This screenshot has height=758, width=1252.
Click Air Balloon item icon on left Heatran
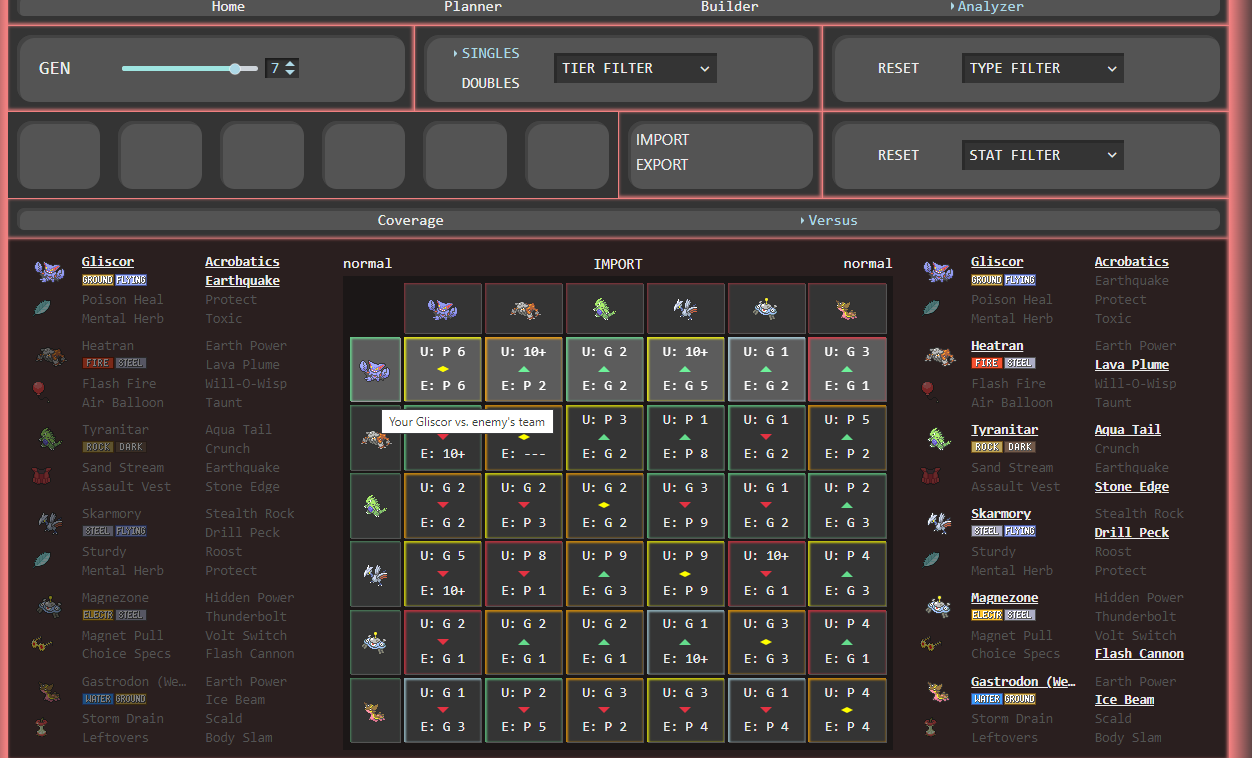(40, 390)
